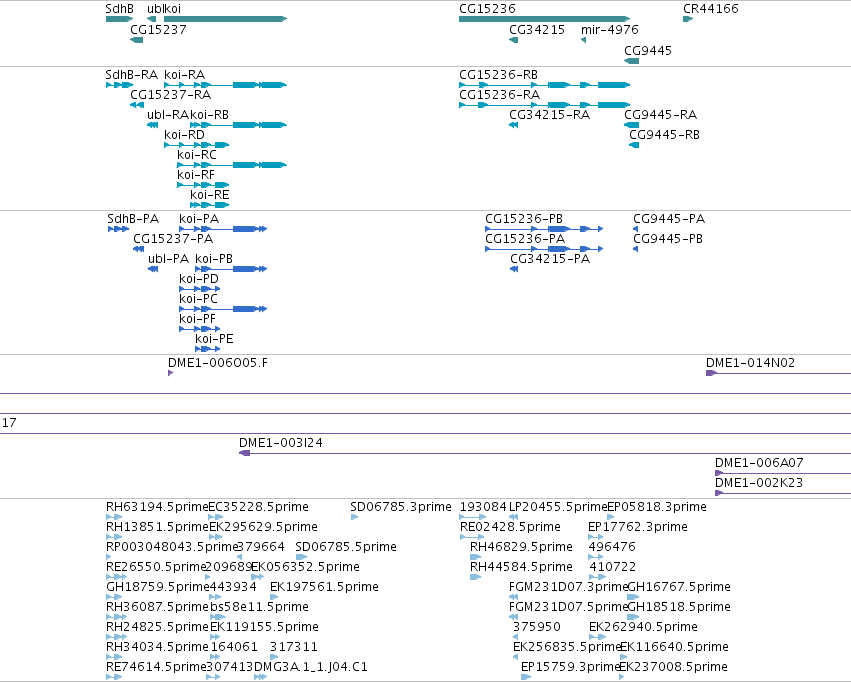
Task: Click the 375950 EST label
Action: pos(537,627)
